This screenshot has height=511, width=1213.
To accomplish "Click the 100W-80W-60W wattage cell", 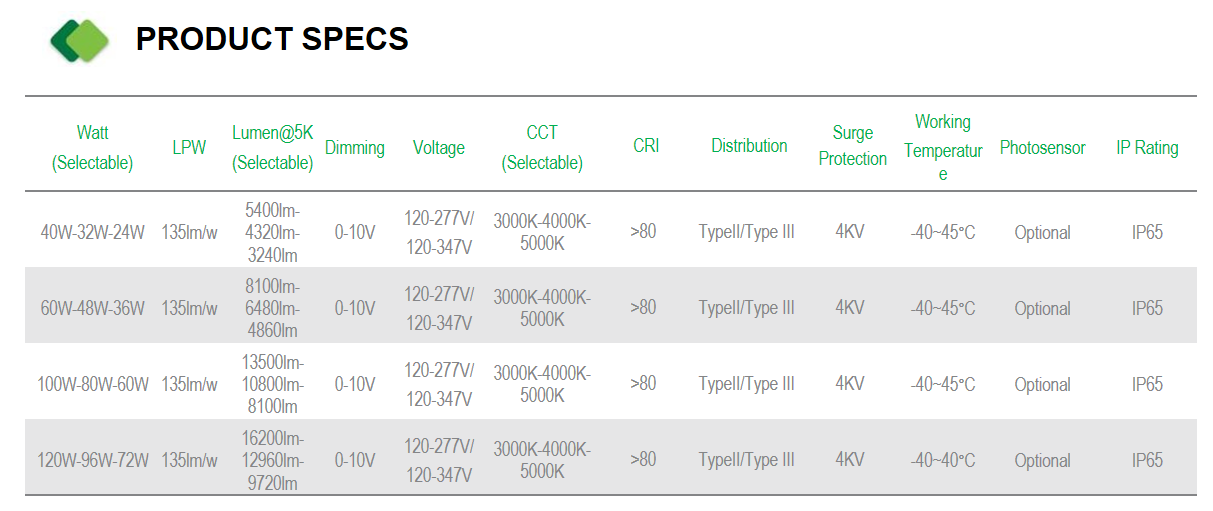I will (x=93, y=384).
